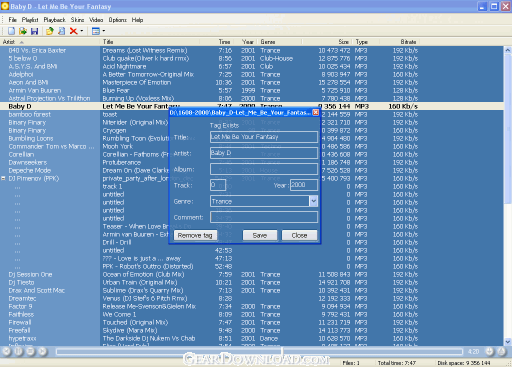Click playlist scrollbar up arrow
Image resolution: width=512 pixels, height=367 pixels.
click(508, 50)
